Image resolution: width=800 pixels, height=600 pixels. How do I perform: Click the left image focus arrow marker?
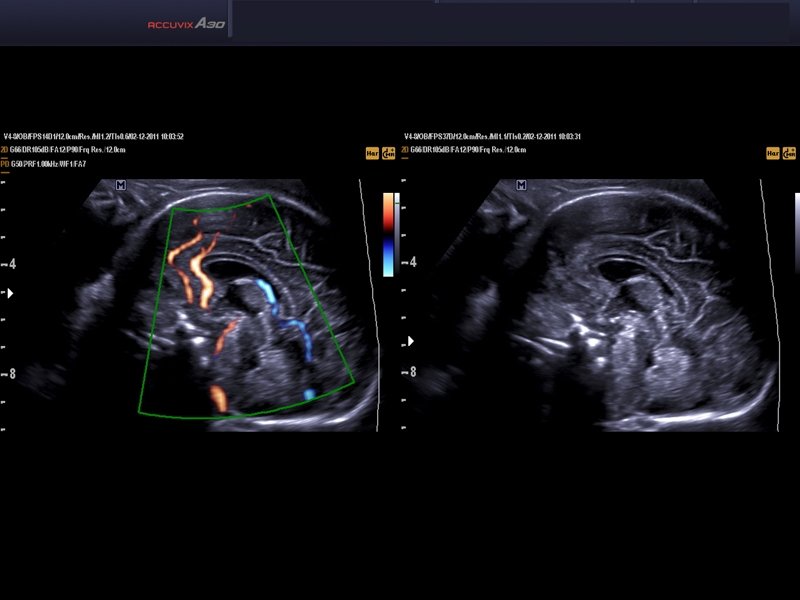tap(11, 294)
